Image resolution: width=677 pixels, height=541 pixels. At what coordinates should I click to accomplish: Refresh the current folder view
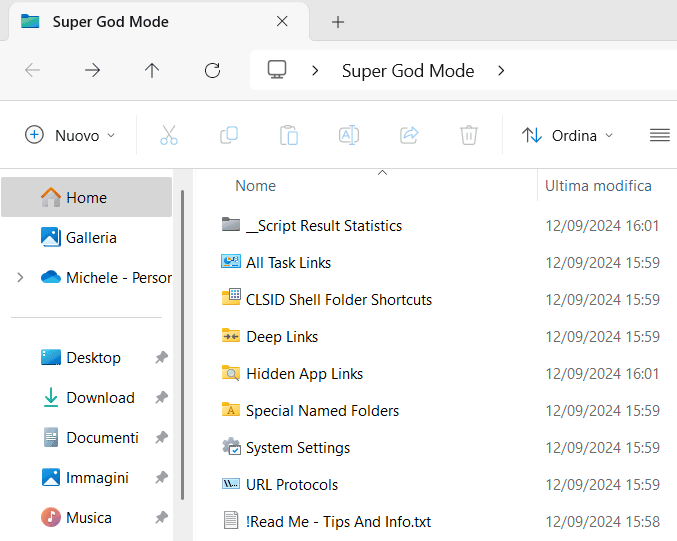tap(212, 70)
